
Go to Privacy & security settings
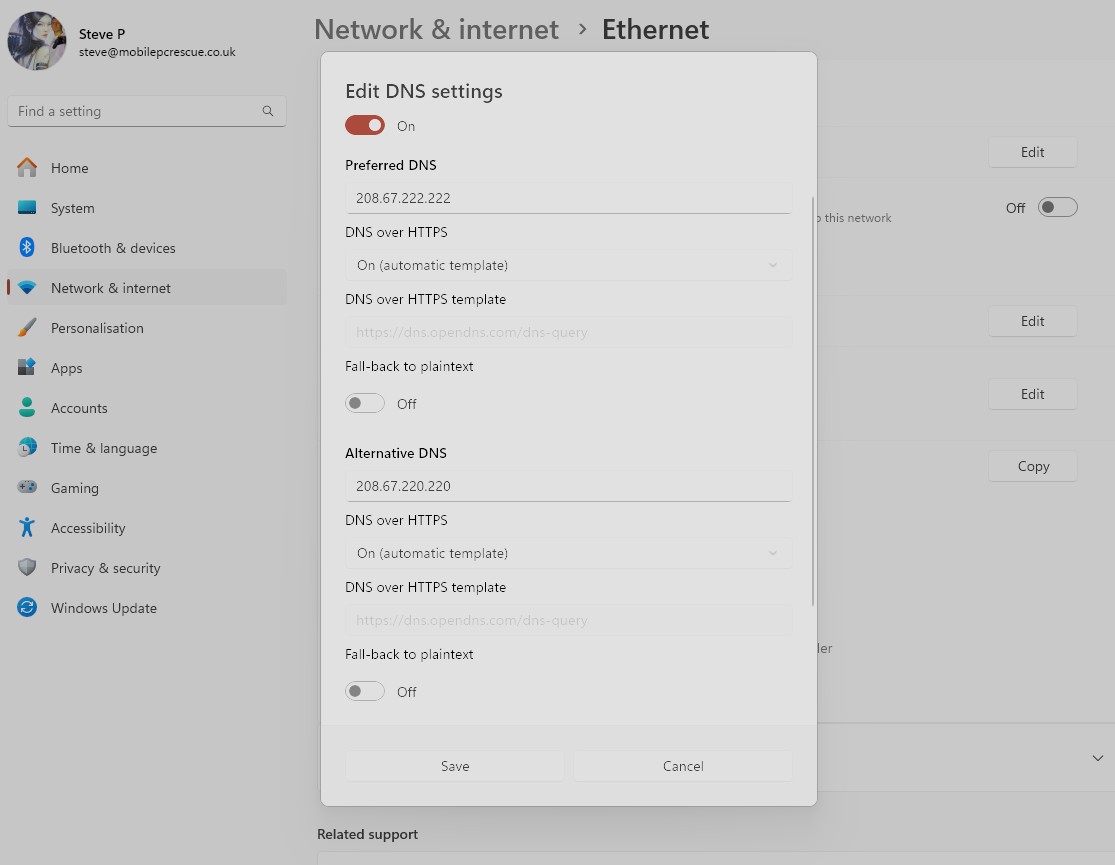(105, 568)
